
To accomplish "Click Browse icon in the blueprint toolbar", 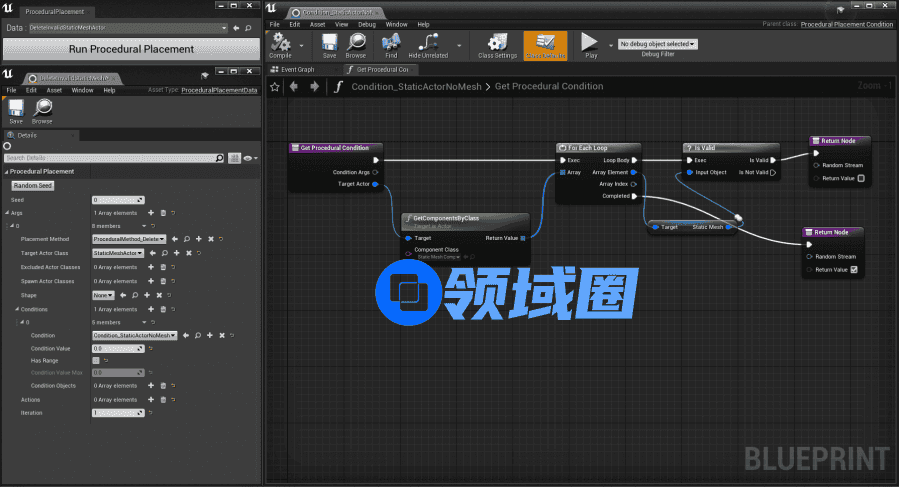I will [x=356, y=44].
